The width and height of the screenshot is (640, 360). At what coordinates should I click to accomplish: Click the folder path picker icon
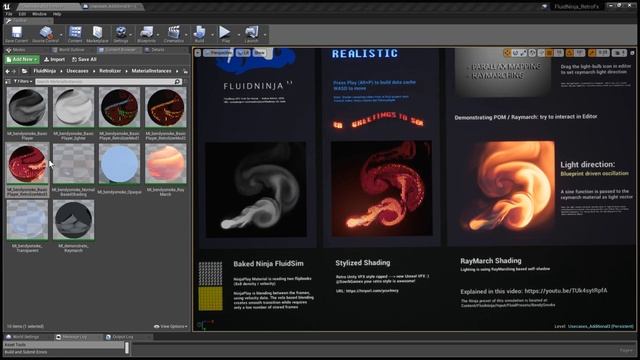click(24, 71)
